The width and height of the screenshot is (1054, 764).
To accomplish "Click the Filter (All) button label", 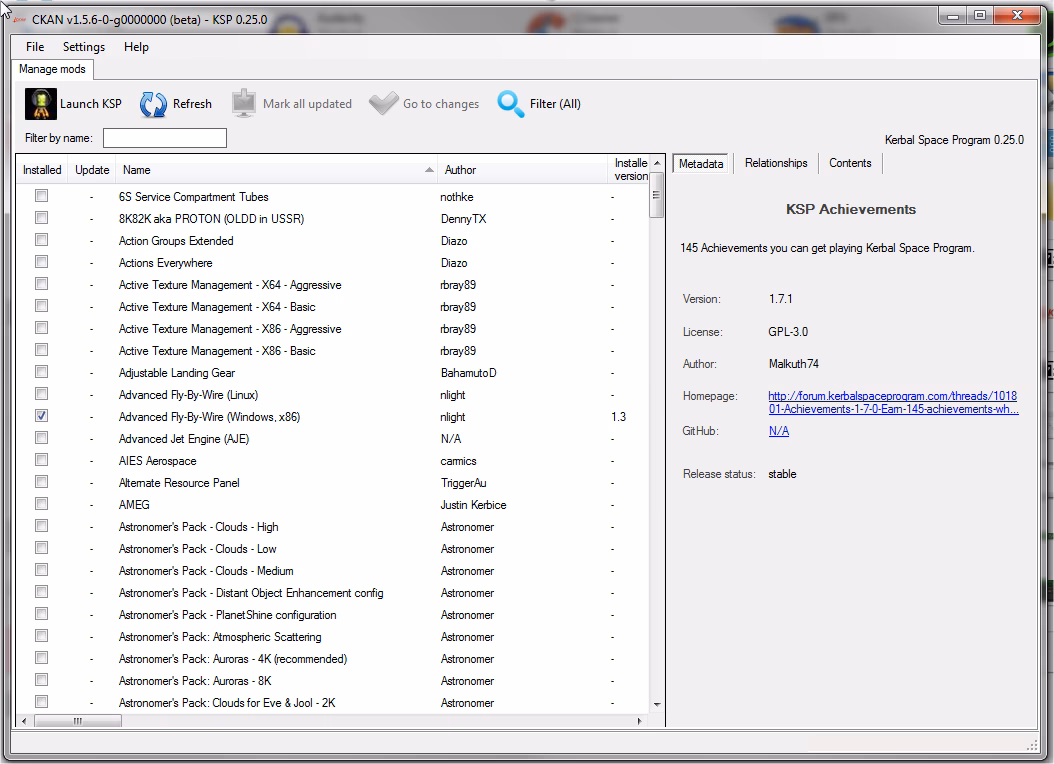I will coord(555,104).
